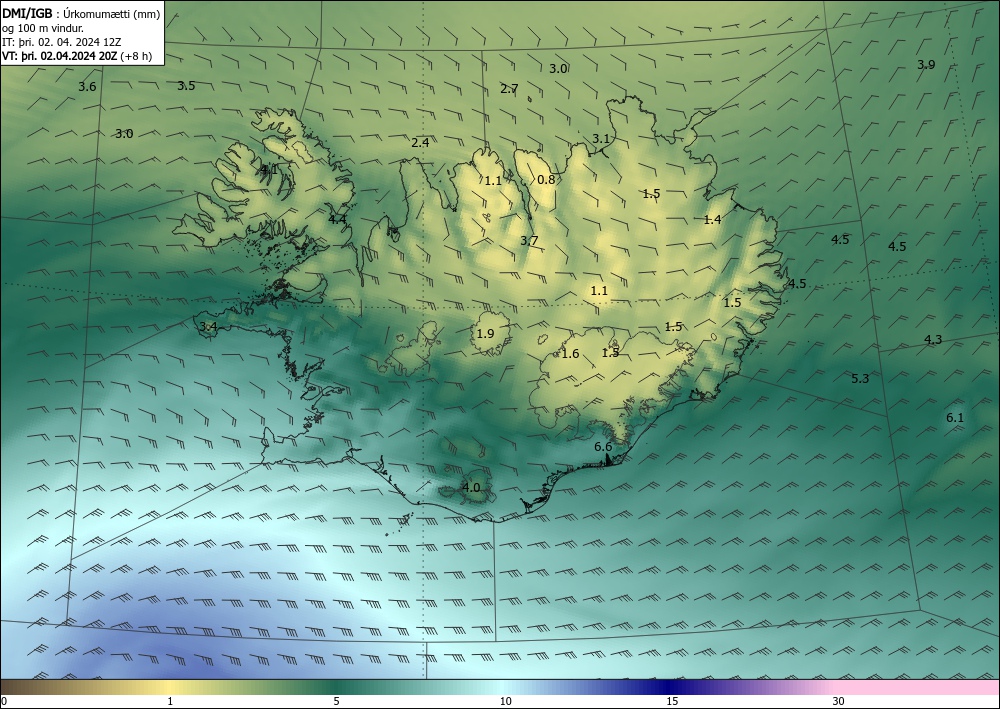This screenshot has height=709, width=1000.
Task: Click the 0 label under the colour scale
Action: [x=4, y=701]
